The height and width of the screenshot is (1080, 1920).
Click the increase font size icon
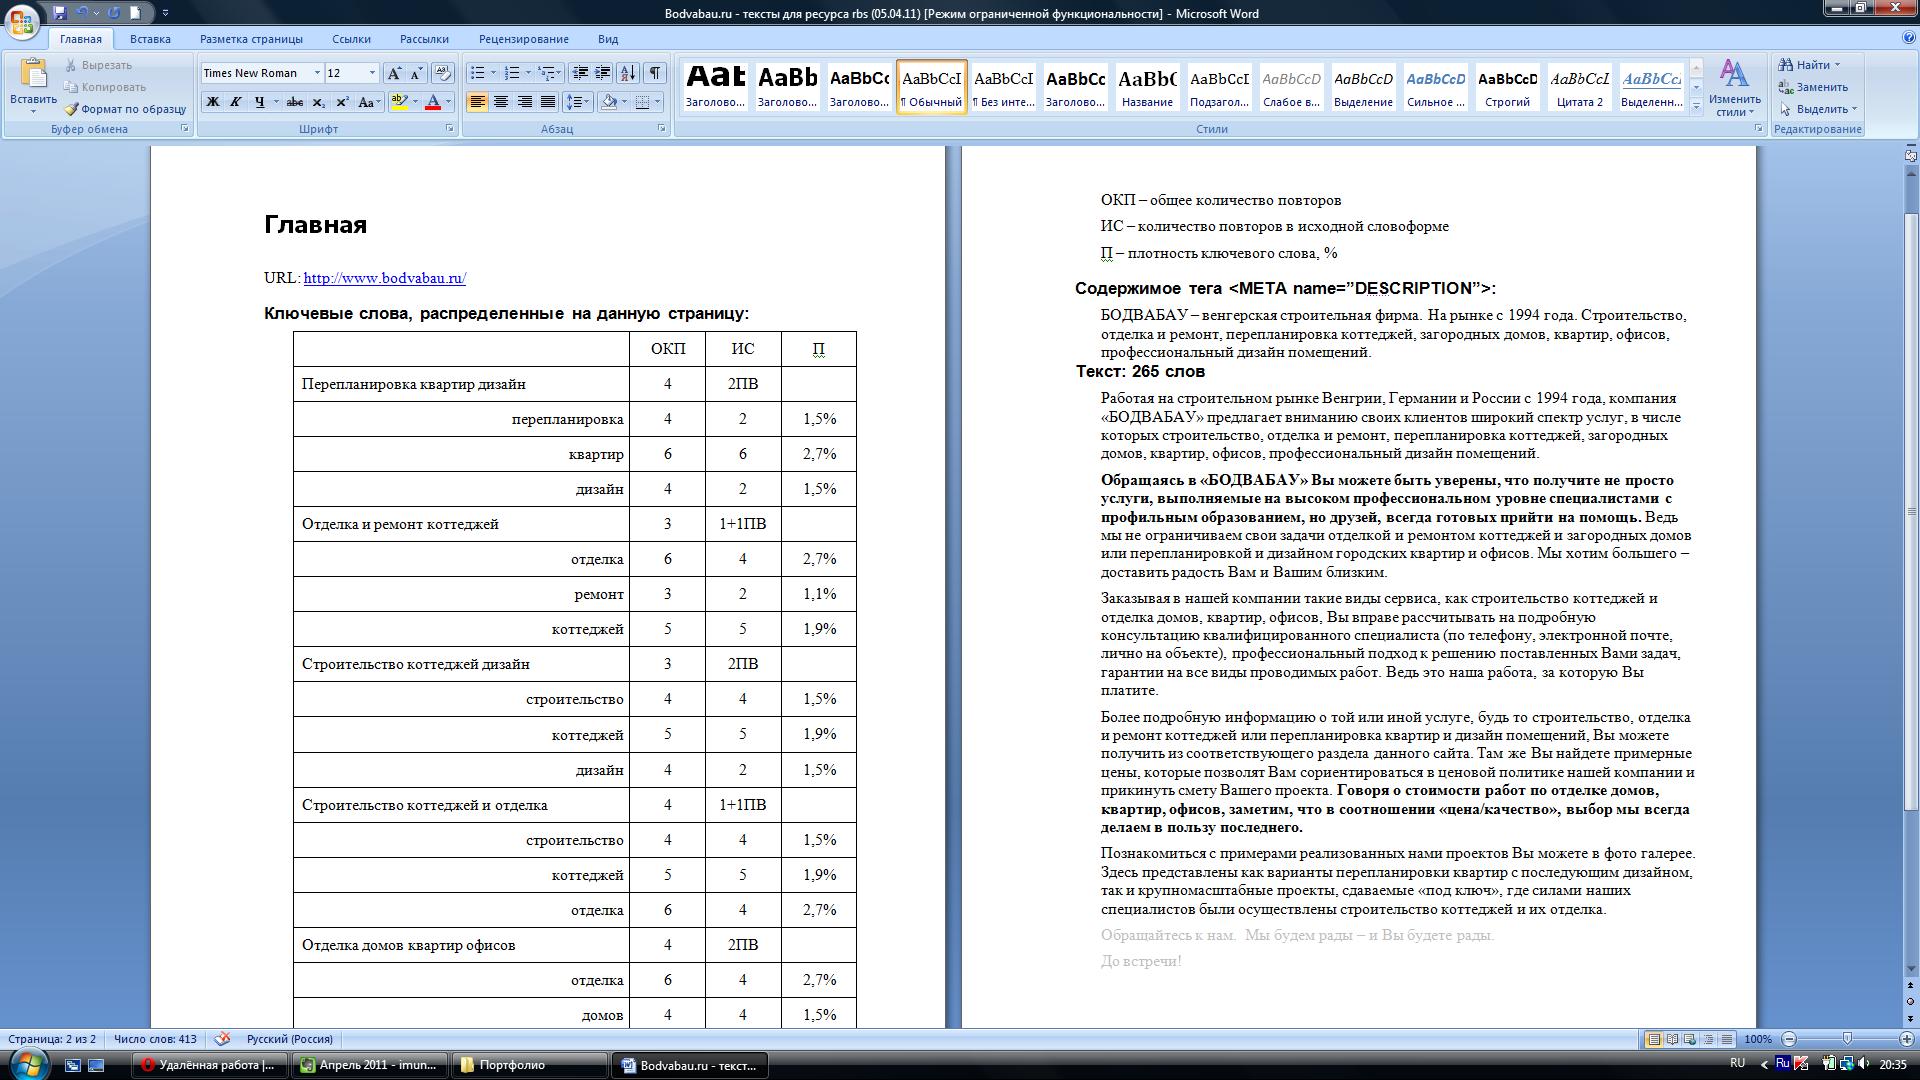[x=394, y=73]
